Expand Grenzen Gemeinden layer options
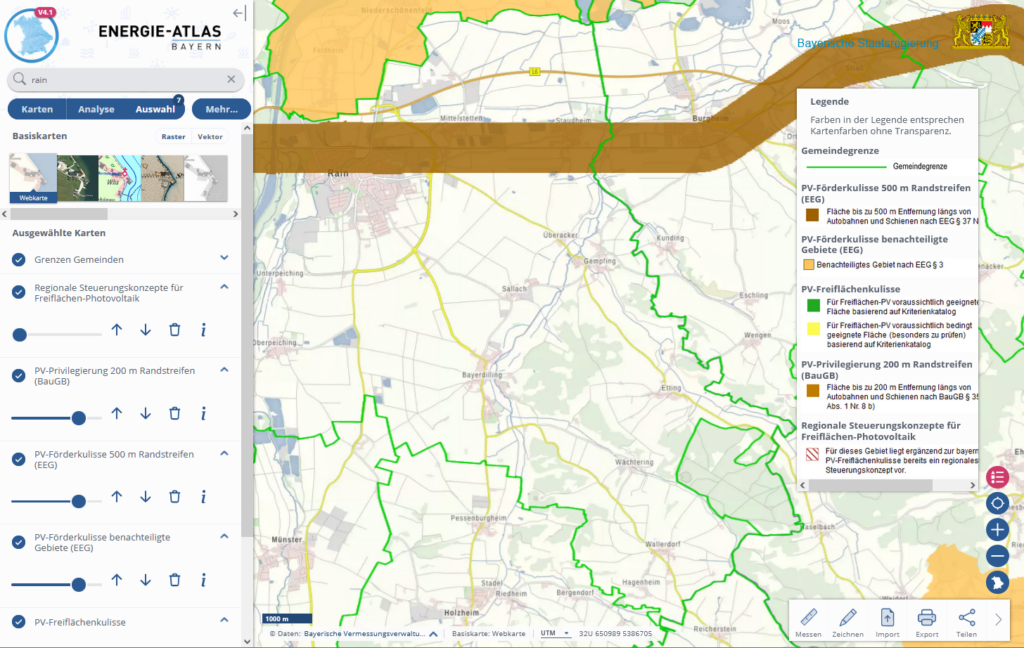Image resolution: width=1024 pixels, height=648 pixels. [224, 258]
